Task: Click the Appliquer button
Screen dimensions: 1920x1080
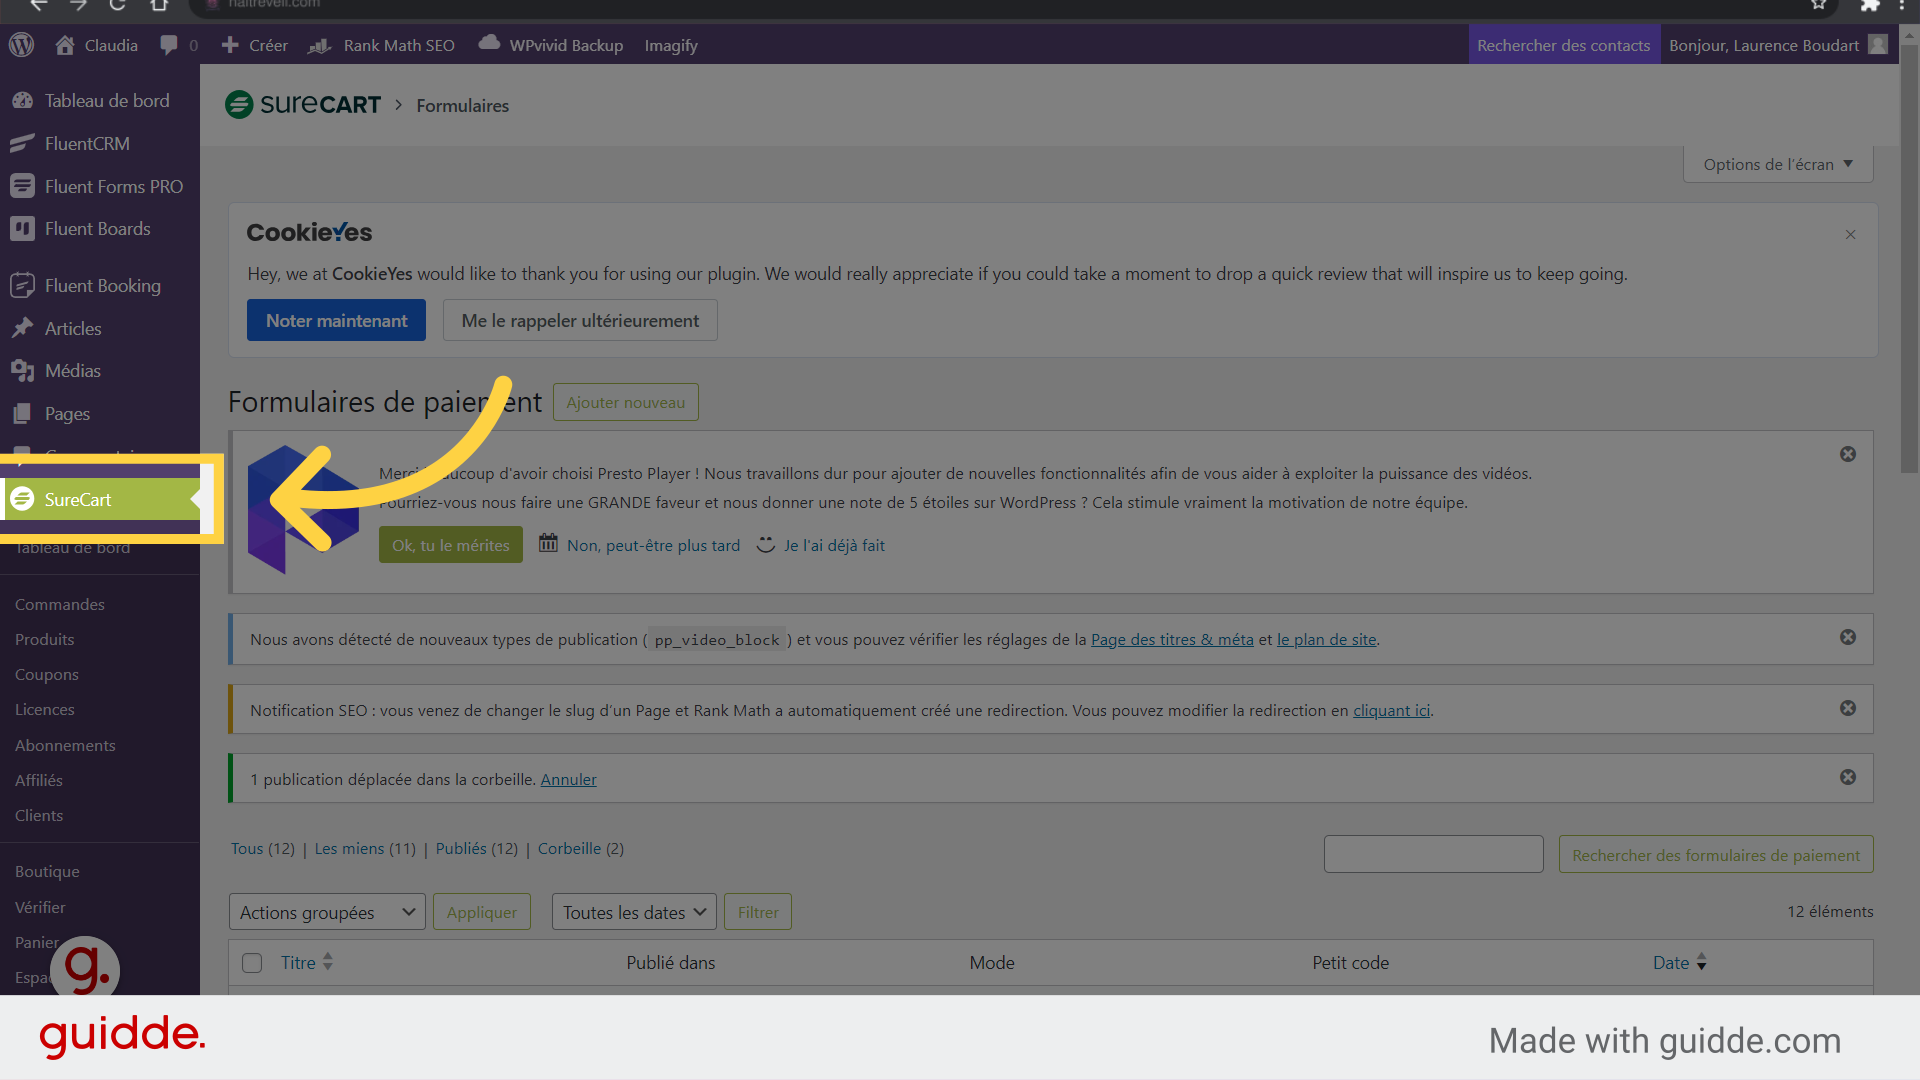Action: point(482,912)
